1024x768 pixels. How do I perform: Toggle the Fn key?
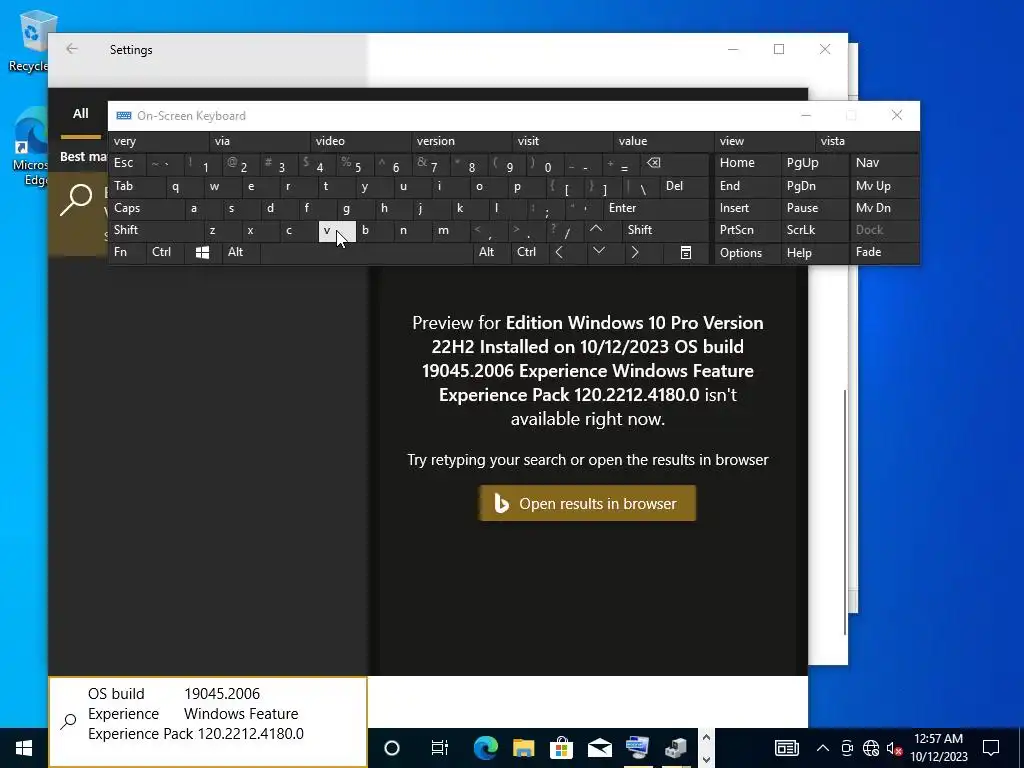[x=127, y=252]
